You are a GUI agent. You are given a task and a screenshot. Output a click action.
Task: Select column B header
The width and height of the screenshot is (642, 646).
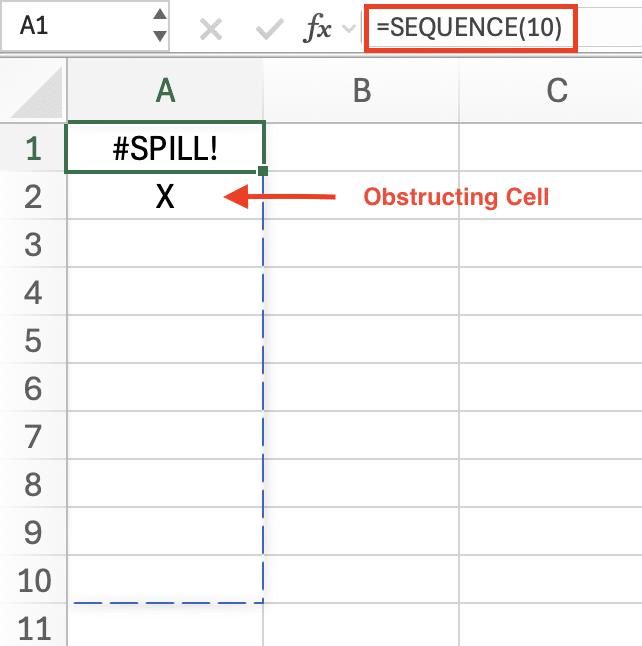pyautogui.click(x=361, y=91)
